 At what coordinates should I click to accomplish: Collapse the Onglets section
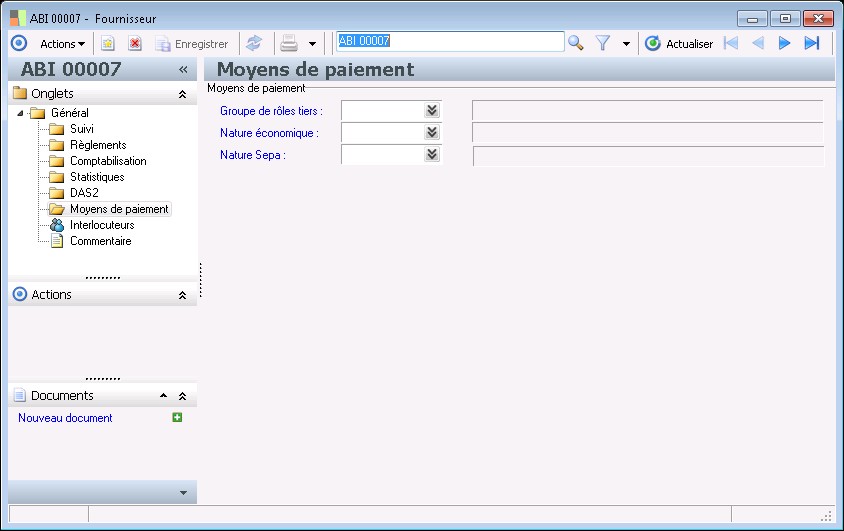coord(182,94)
